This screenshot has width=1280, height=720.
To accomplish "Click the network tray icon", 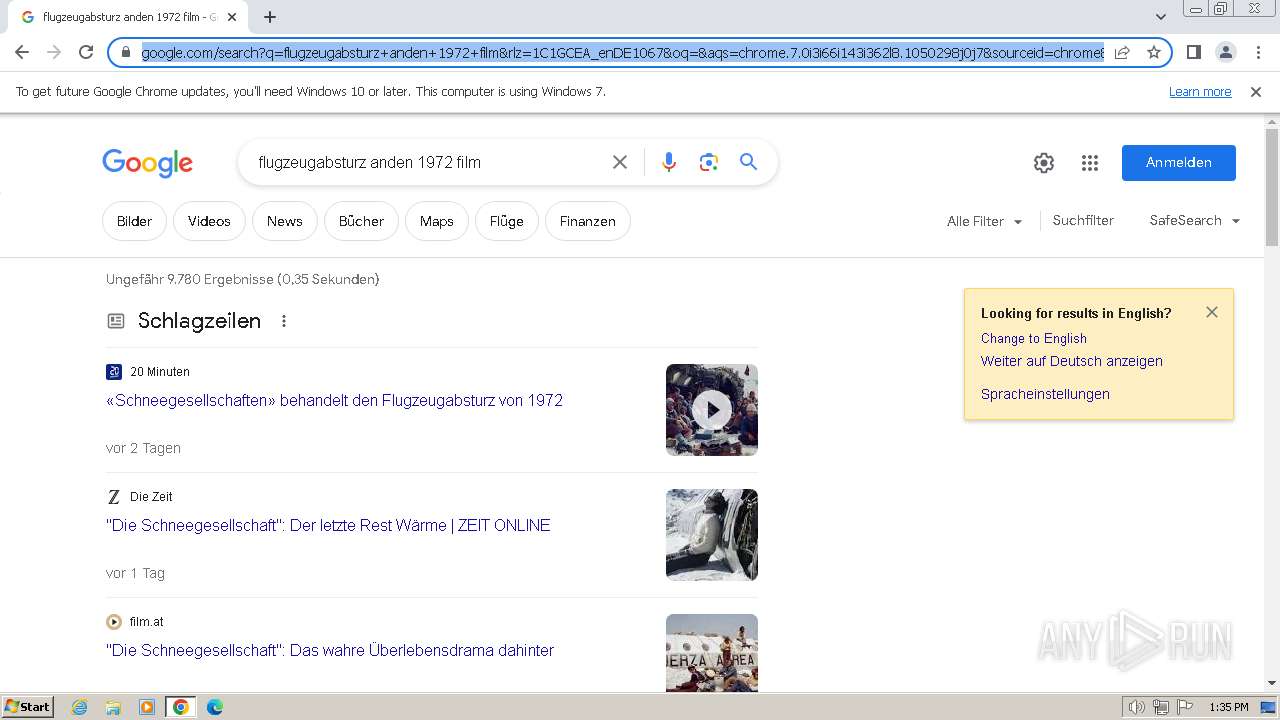I will [x=1161, y=707].
